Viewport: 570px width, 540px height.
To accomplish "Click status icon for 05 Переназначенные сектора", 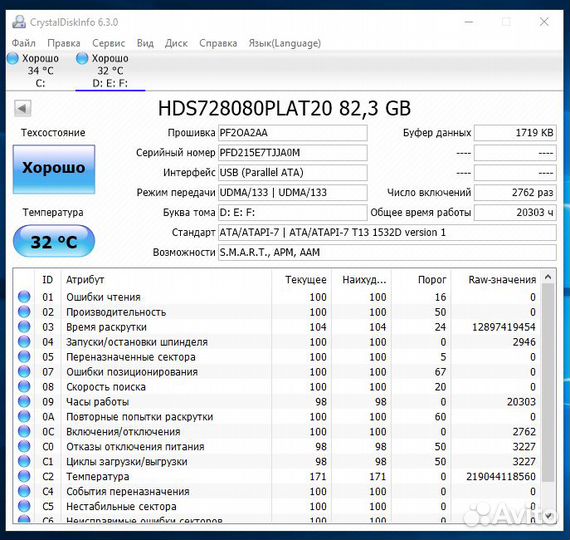I will point(24,356).
